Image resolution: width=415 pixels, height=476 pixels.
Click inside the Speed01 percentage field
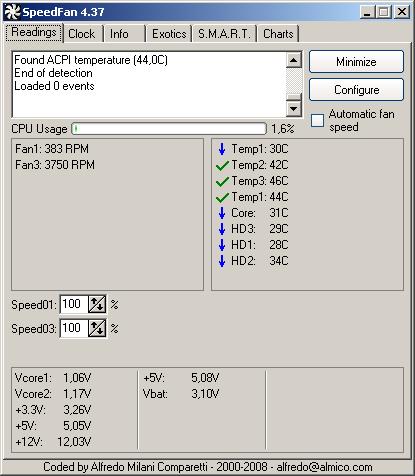74,304
